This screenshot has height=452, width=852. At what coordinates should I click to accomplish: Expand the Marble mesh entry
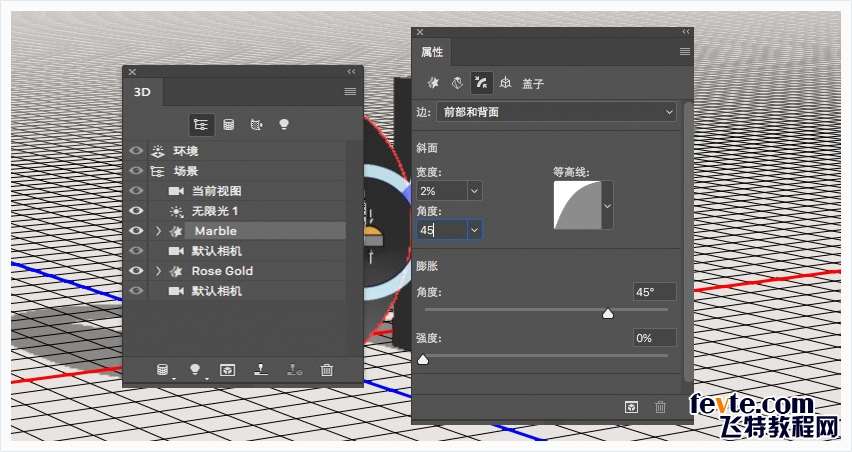pyautogui.click(x=158, y=231)
